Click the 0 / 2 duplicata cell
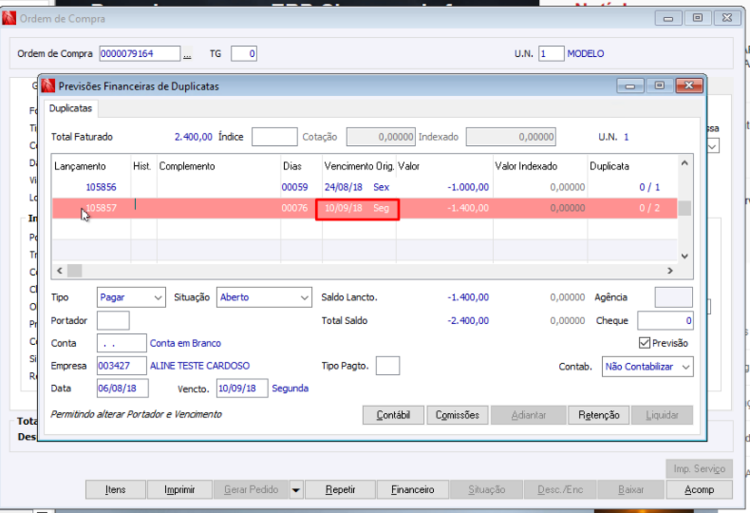 tap(649, 208)
